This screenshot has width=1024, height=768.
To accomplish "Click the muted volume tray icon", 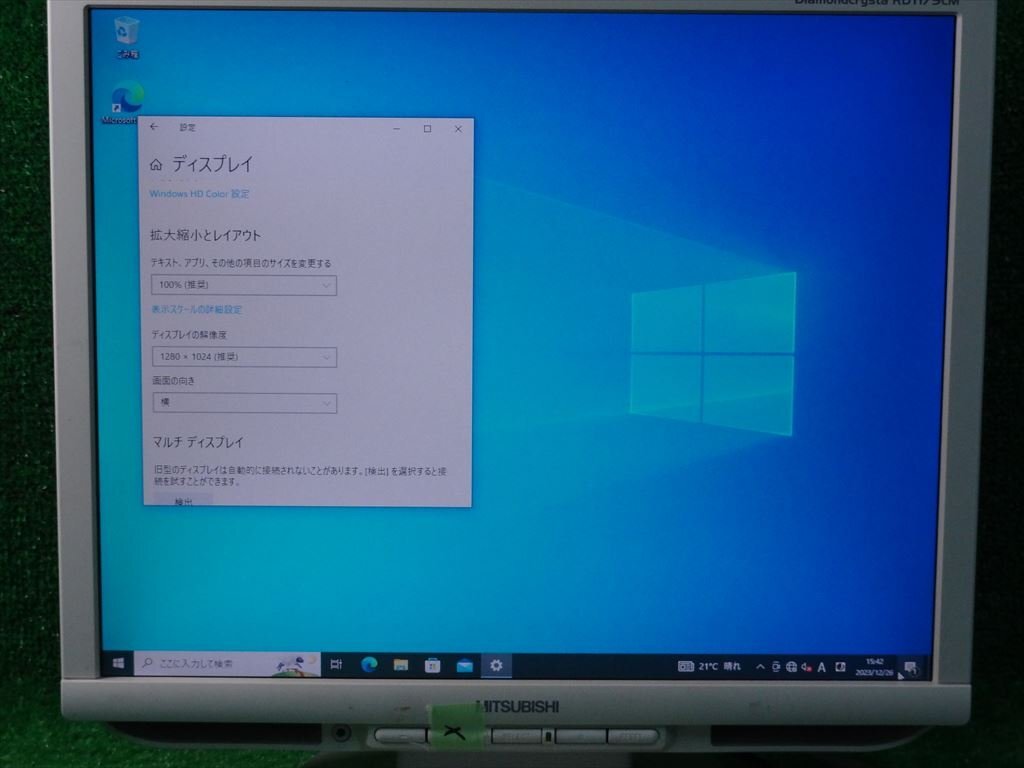I will pyautogui.click(x=807, y=667).
